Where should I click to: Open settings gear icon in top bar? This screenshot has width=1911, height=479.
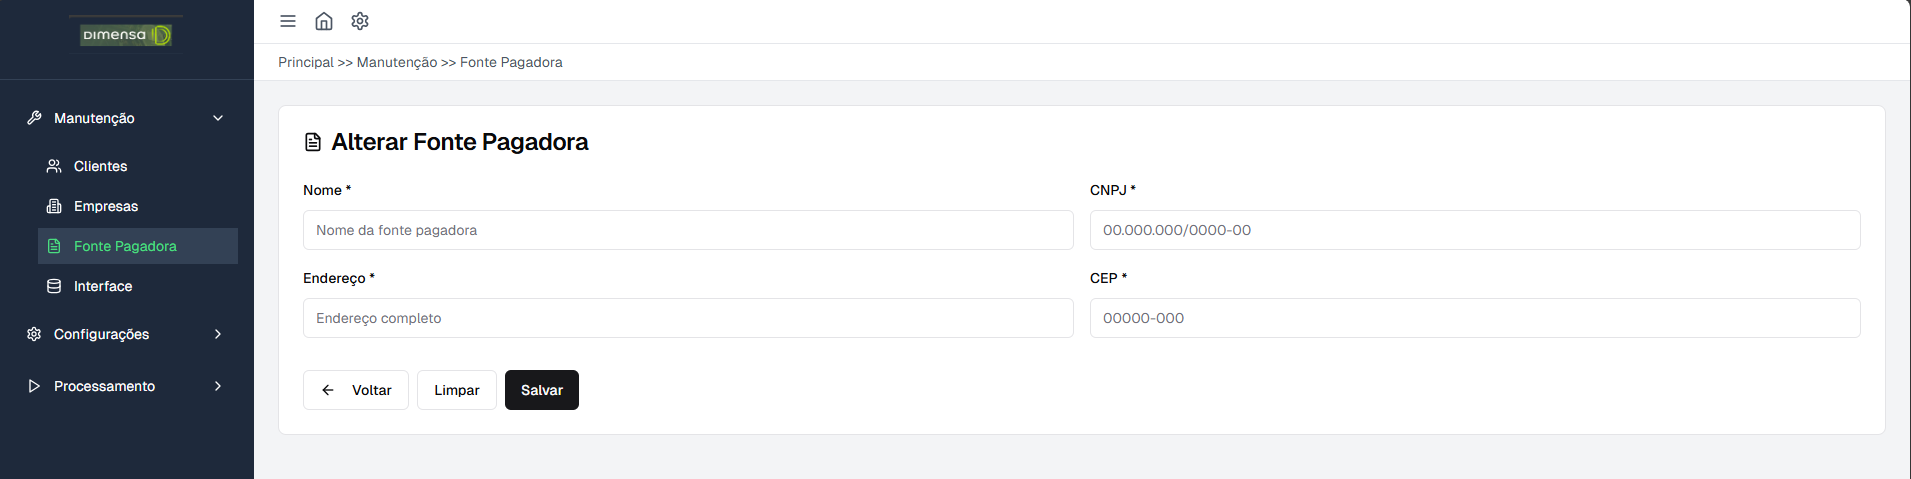tap(360, 21)
